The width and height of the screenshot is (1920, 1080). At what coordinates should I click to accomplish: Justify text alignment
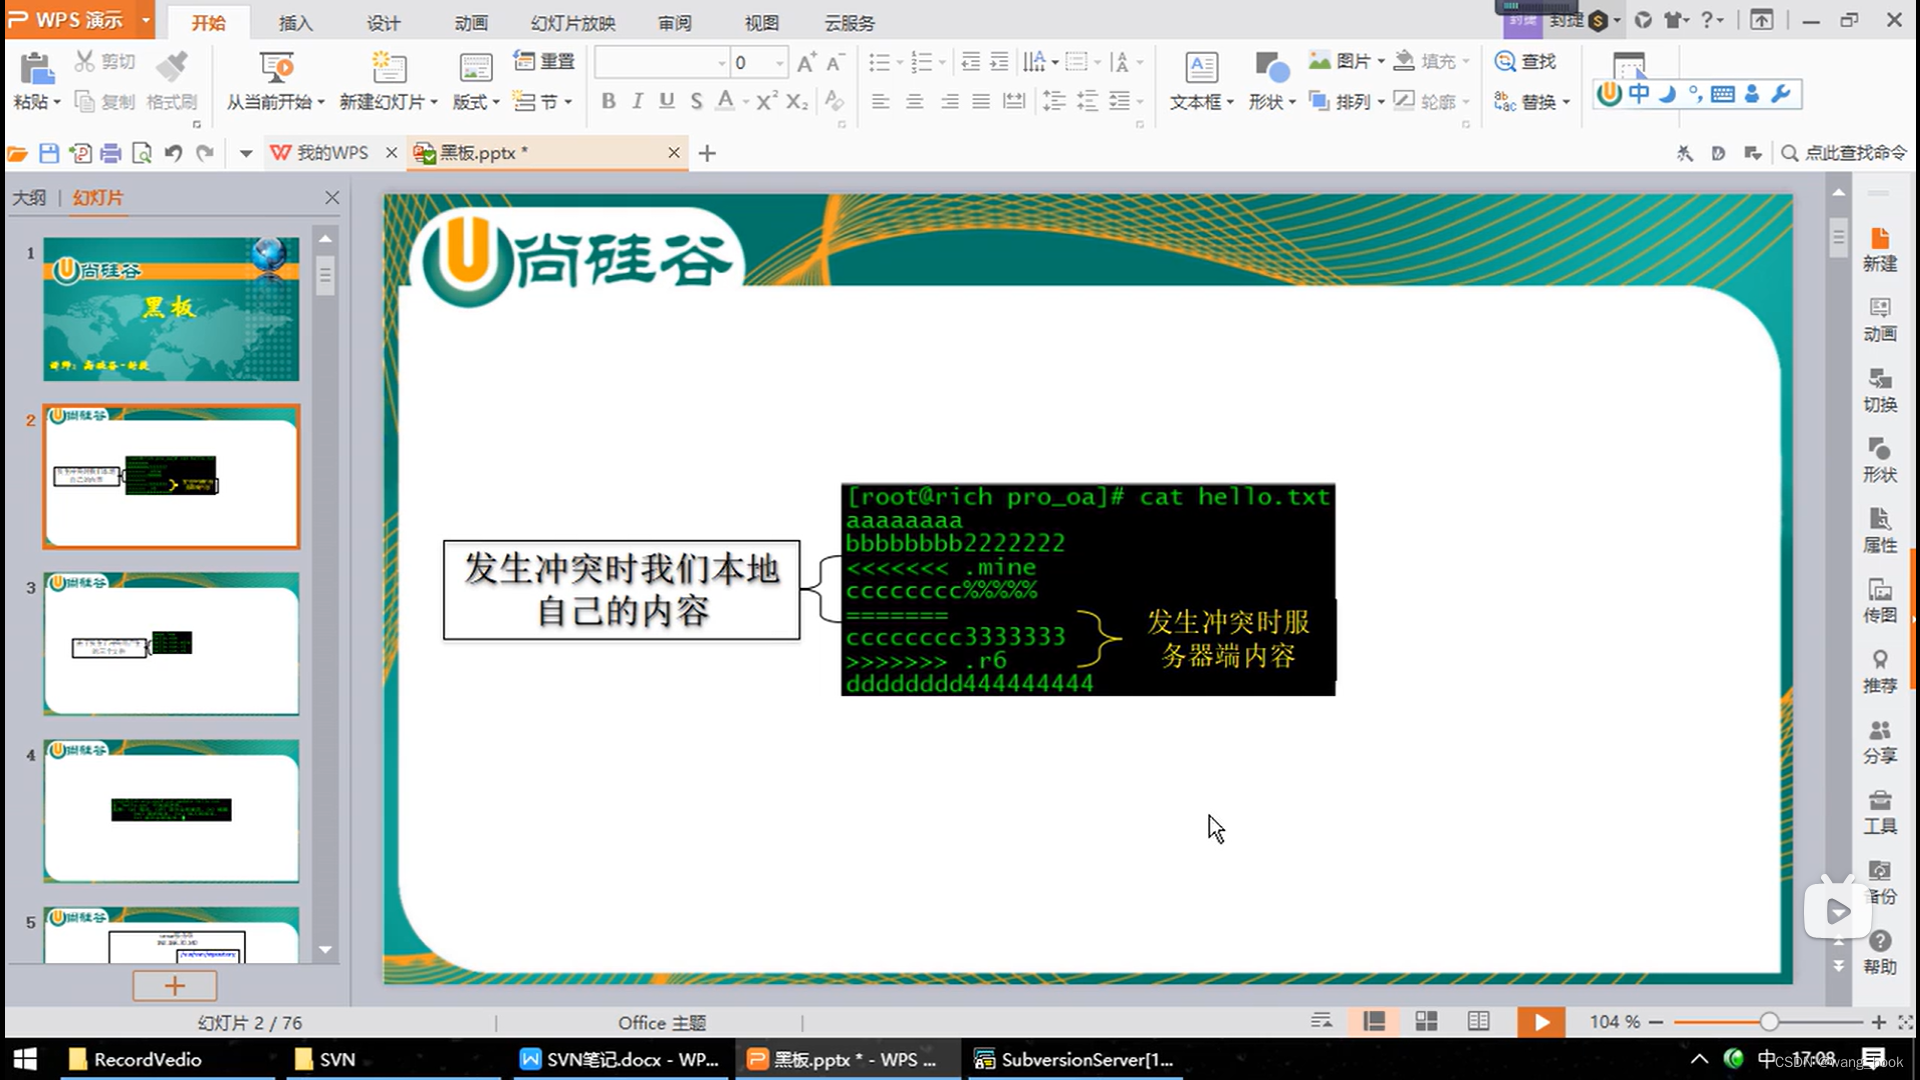981,101
